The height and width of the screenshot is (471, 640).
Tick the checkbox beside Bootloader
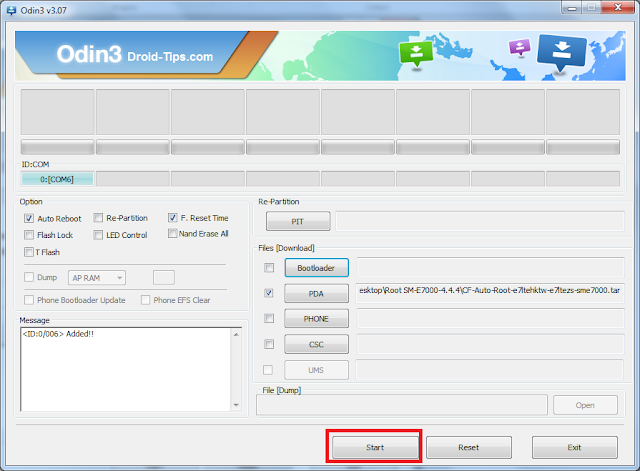coord(269,268)
